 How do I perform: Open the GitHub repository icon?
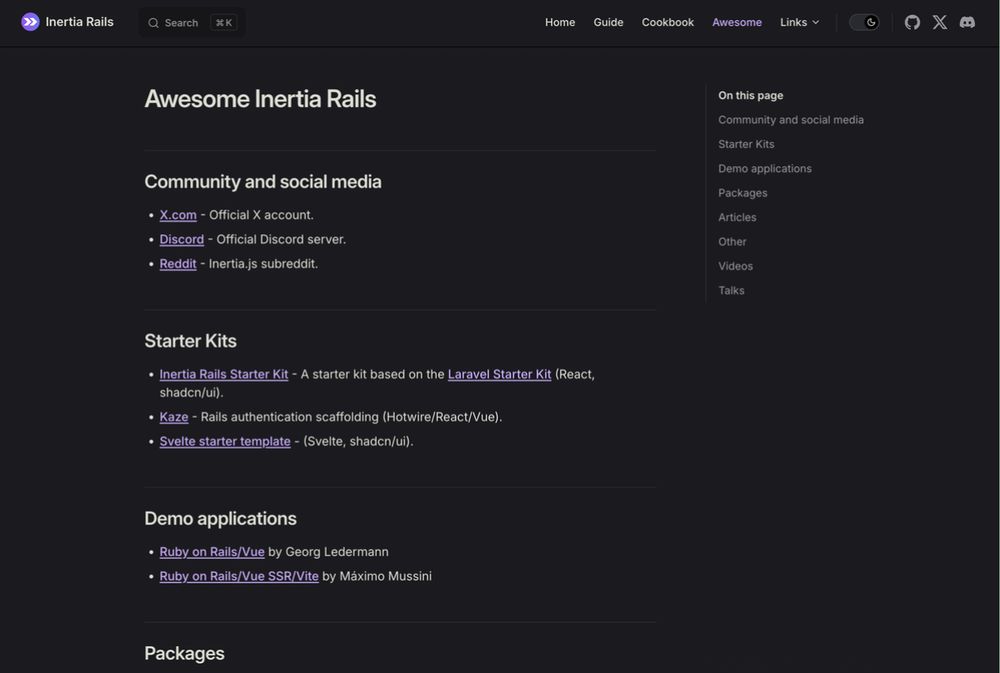(912, 22)
